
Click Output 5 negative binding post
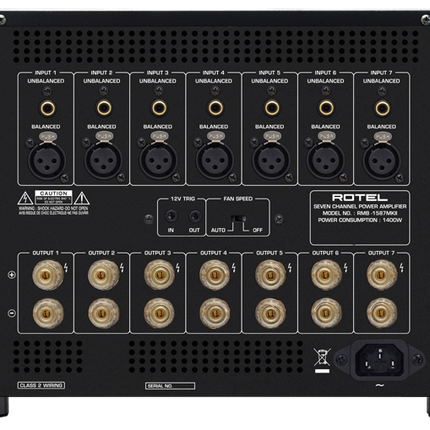point(271,313)
